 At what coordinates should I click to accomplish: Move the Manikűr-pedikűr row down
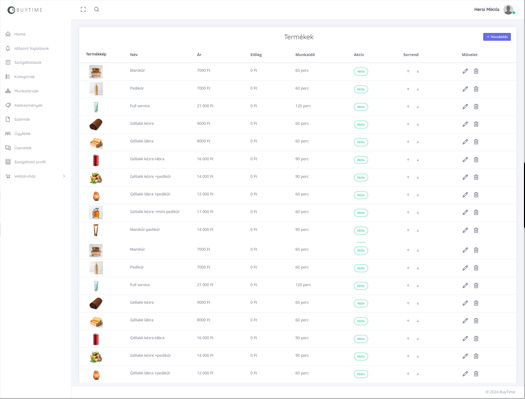click(418, 230)
